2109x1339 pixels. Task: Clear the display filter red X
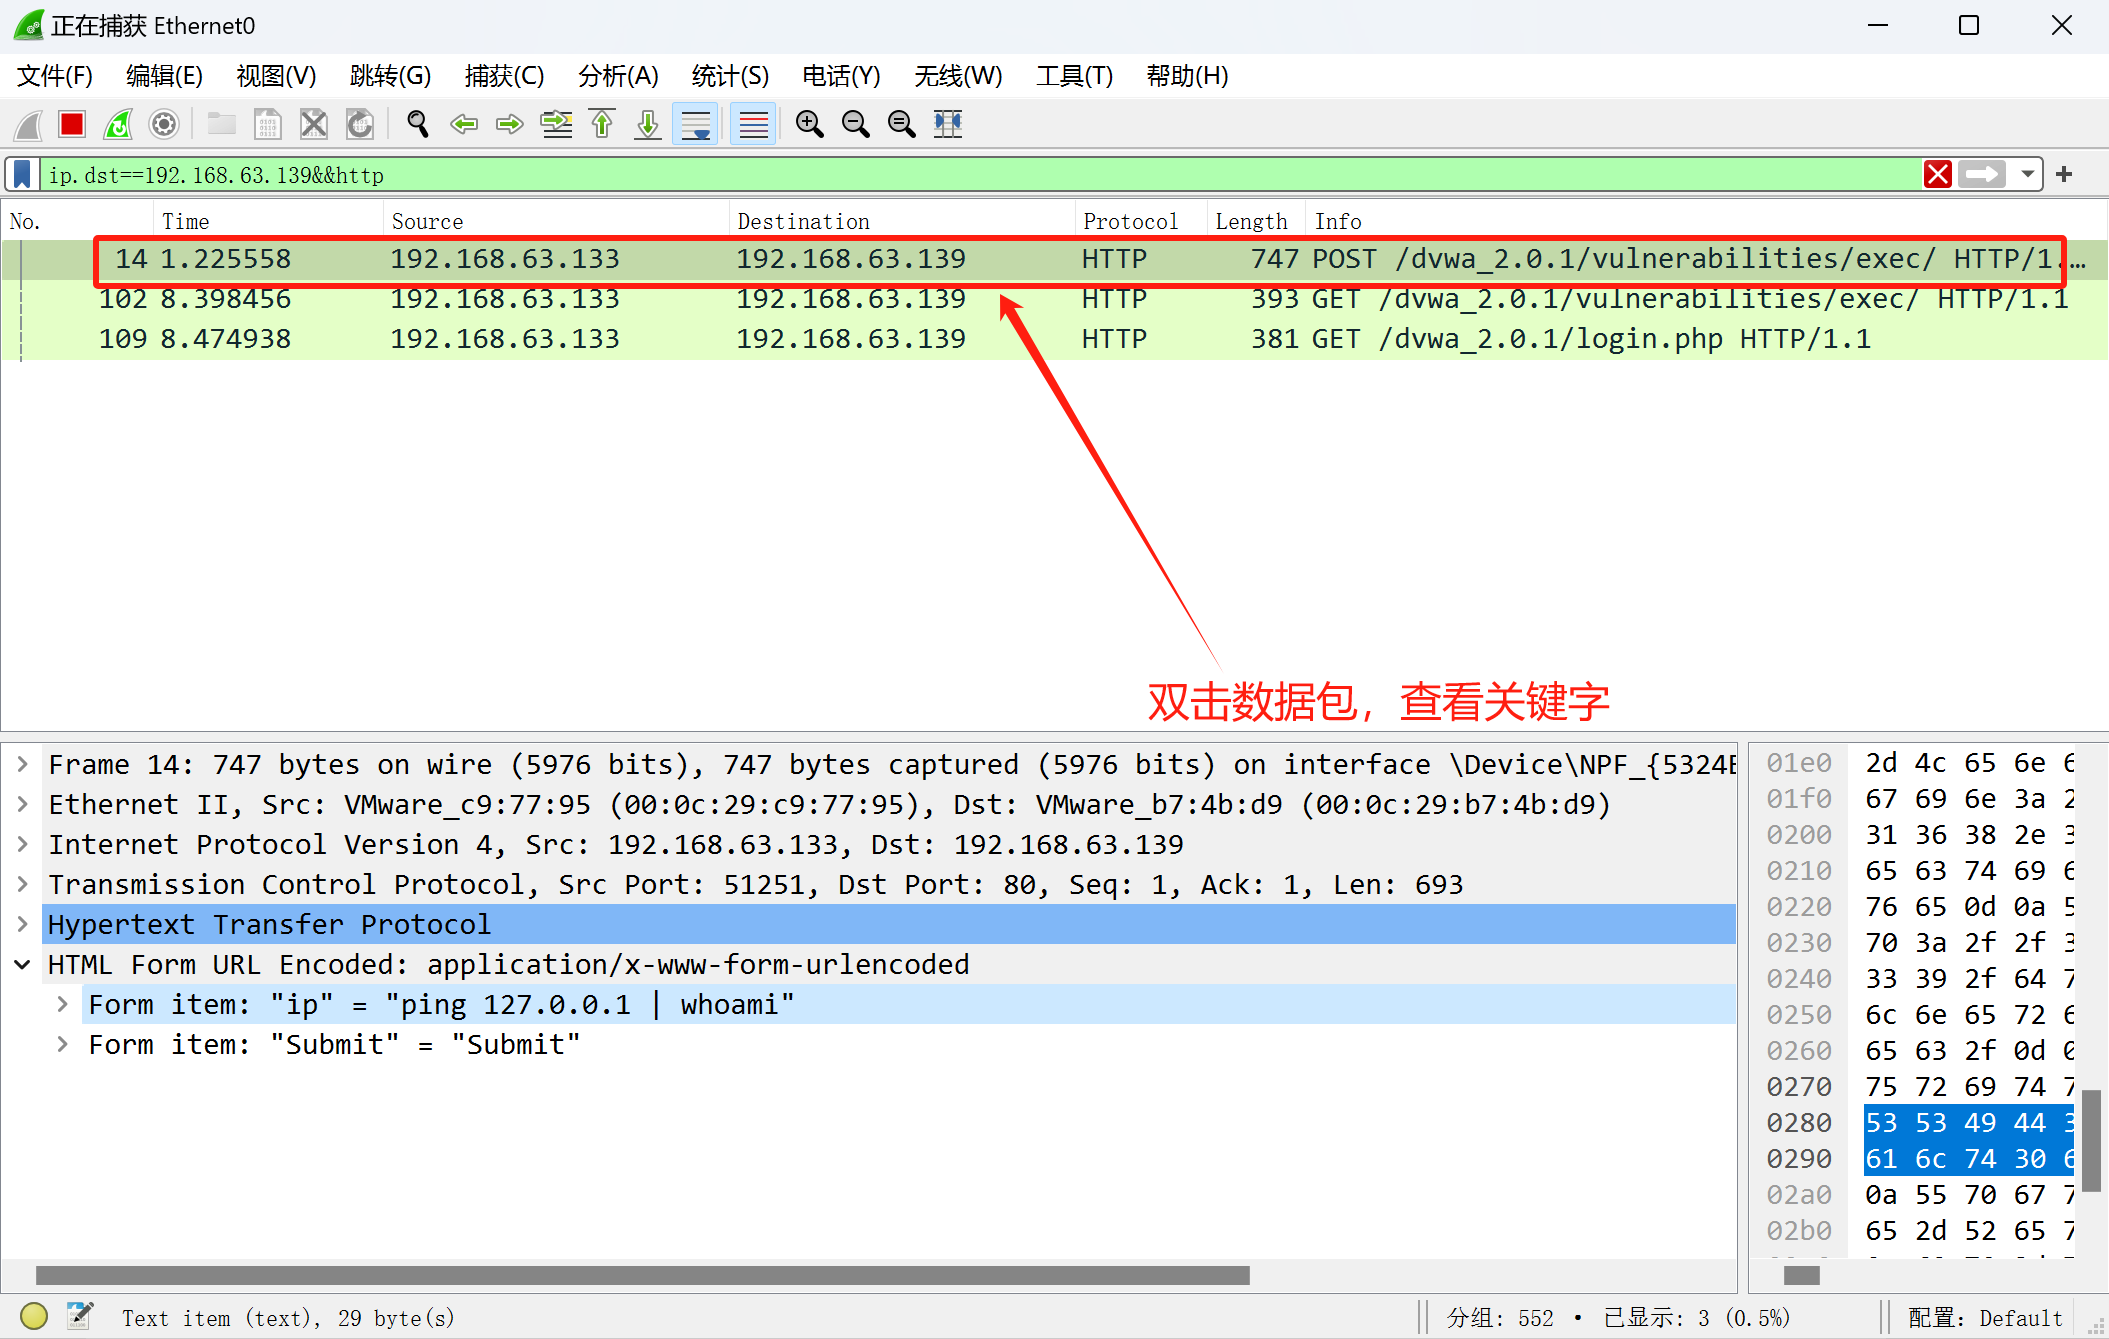pyautogui.click(x=1938, y=175)
